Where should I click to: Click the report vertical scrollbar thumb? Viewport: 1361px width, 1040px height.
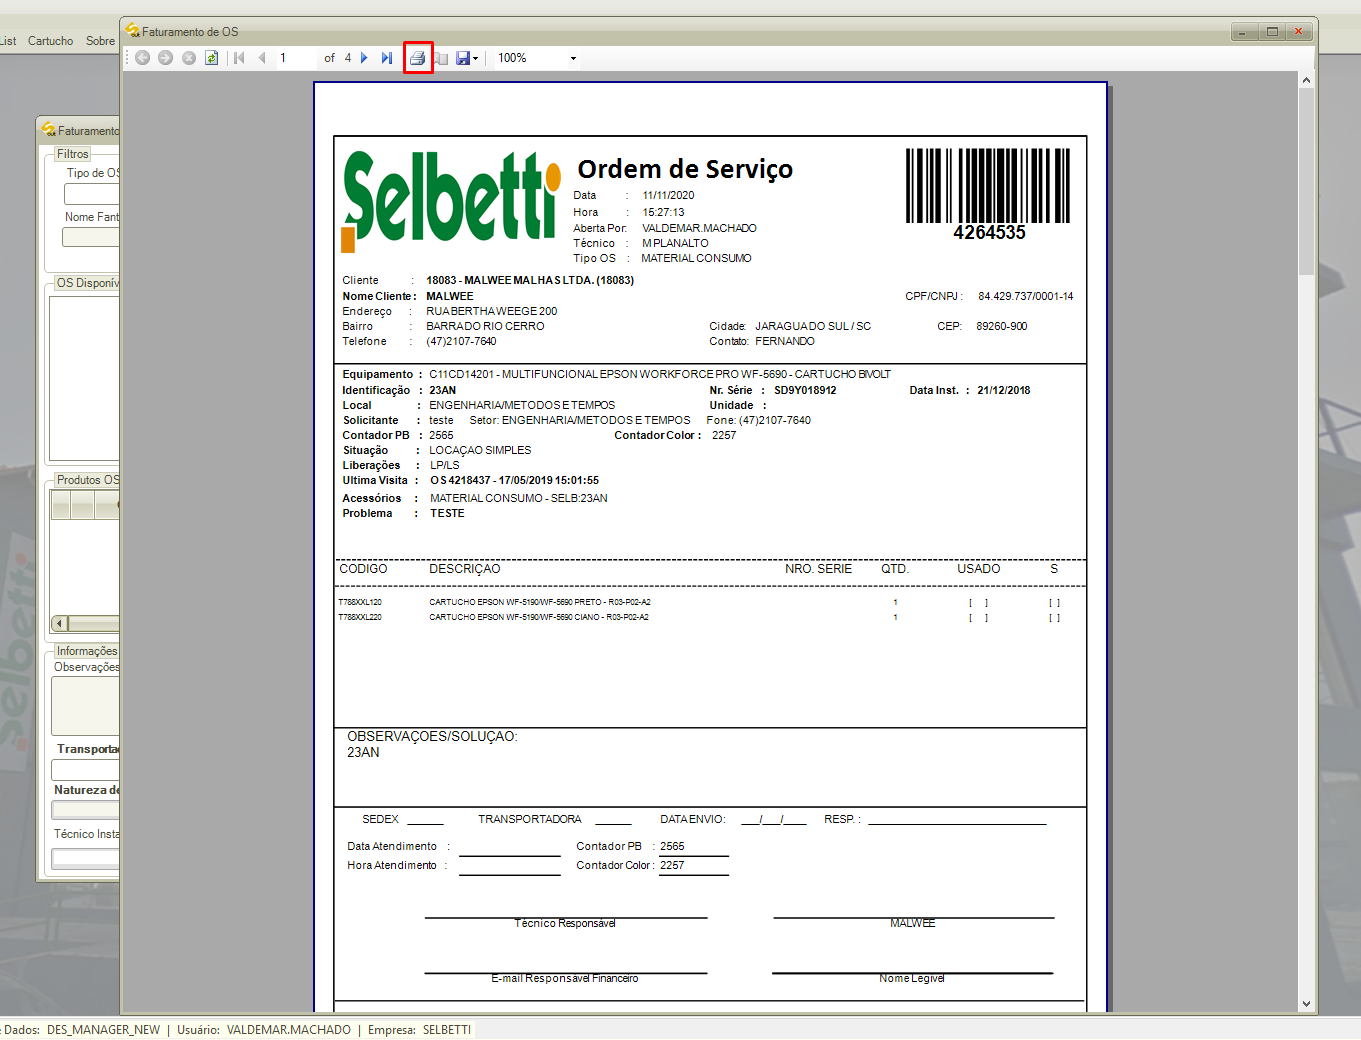(x=1306, y=180)
